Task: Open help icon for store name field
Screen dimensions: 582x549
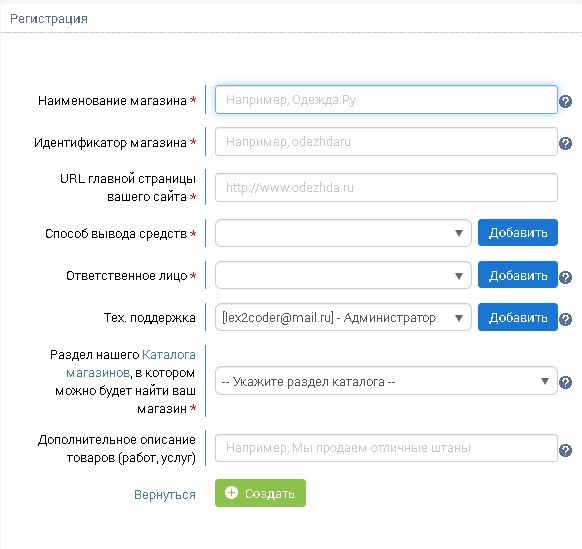Action: [565, 101]
